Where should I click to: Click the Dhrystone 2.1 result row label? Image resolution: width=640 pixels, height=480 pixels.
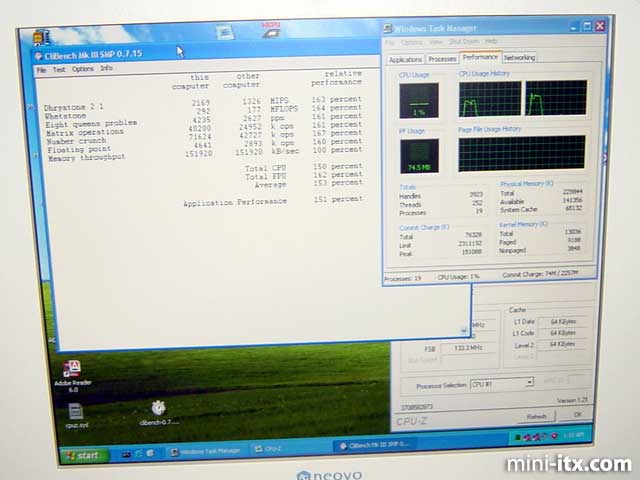(x=73, y=107)
